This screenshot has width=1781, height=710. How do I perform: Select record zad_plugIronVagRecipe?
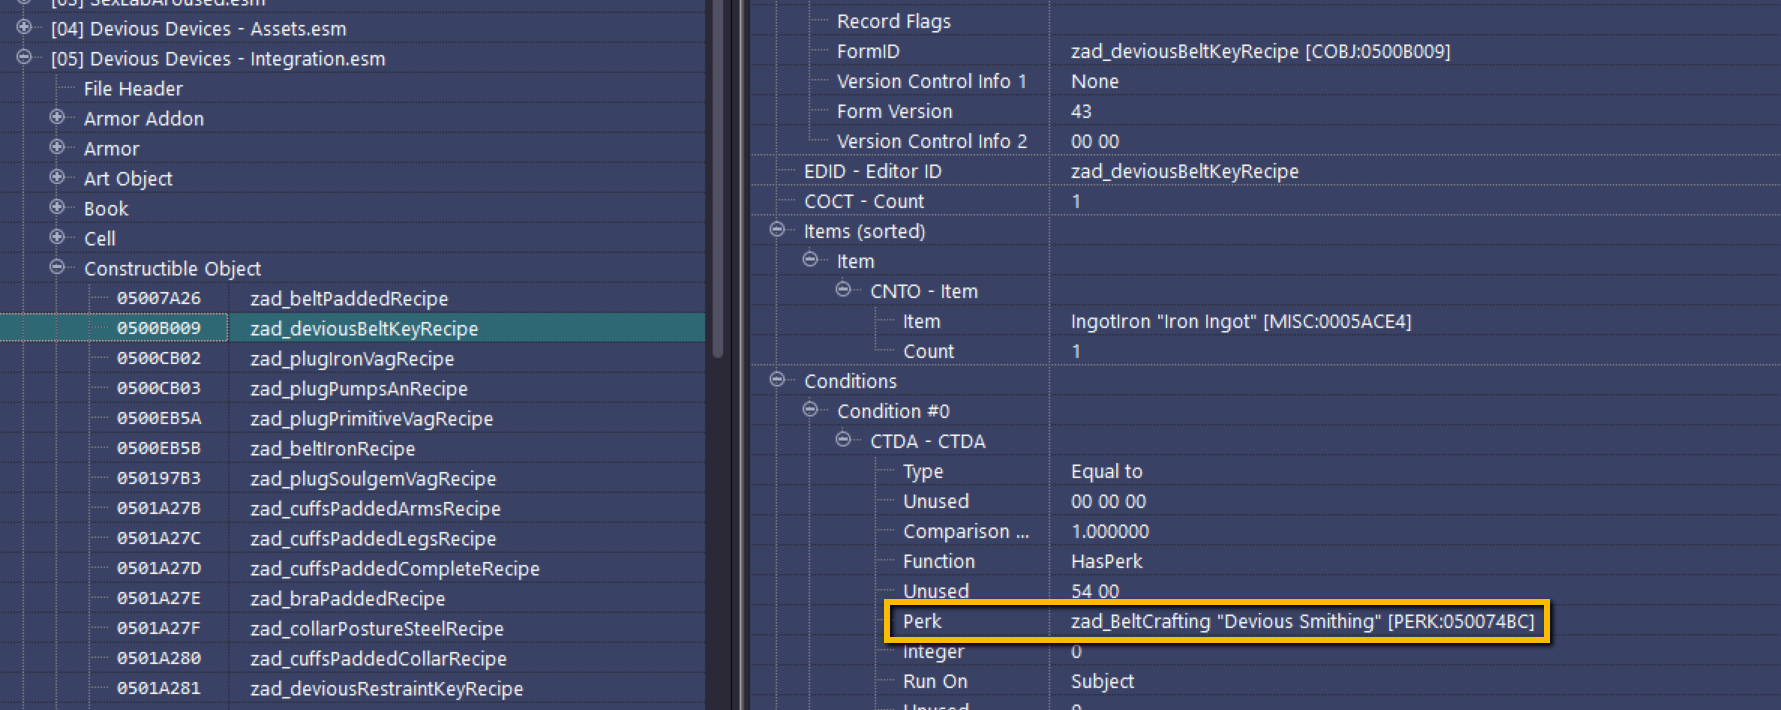(352, 359)
